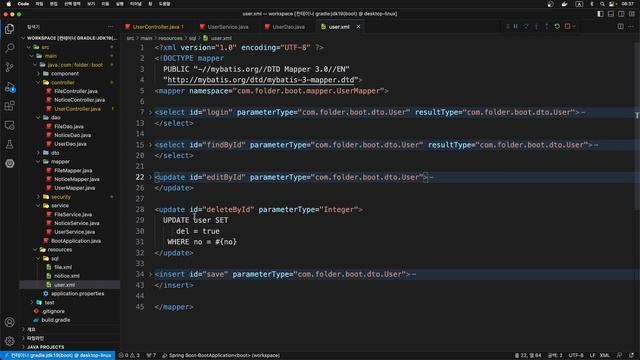
Task: Open BootApplication.java in explorer
Action: 76,241
